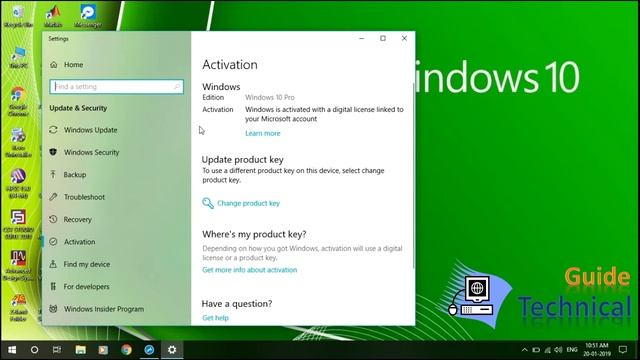Switch to the blue Messenger taskbar app
This screenshot has width=640, height=360.
[x=149, y=350]
